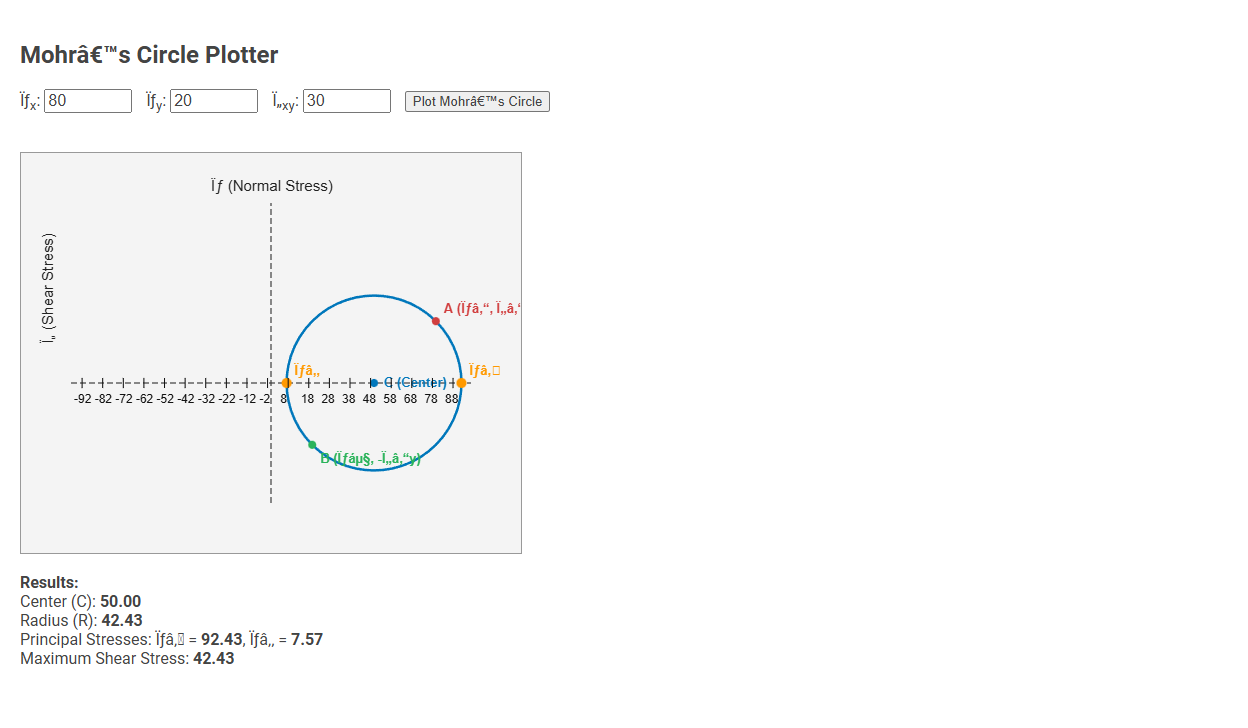Click the orange σ1 point on the right

click(461, 382)
